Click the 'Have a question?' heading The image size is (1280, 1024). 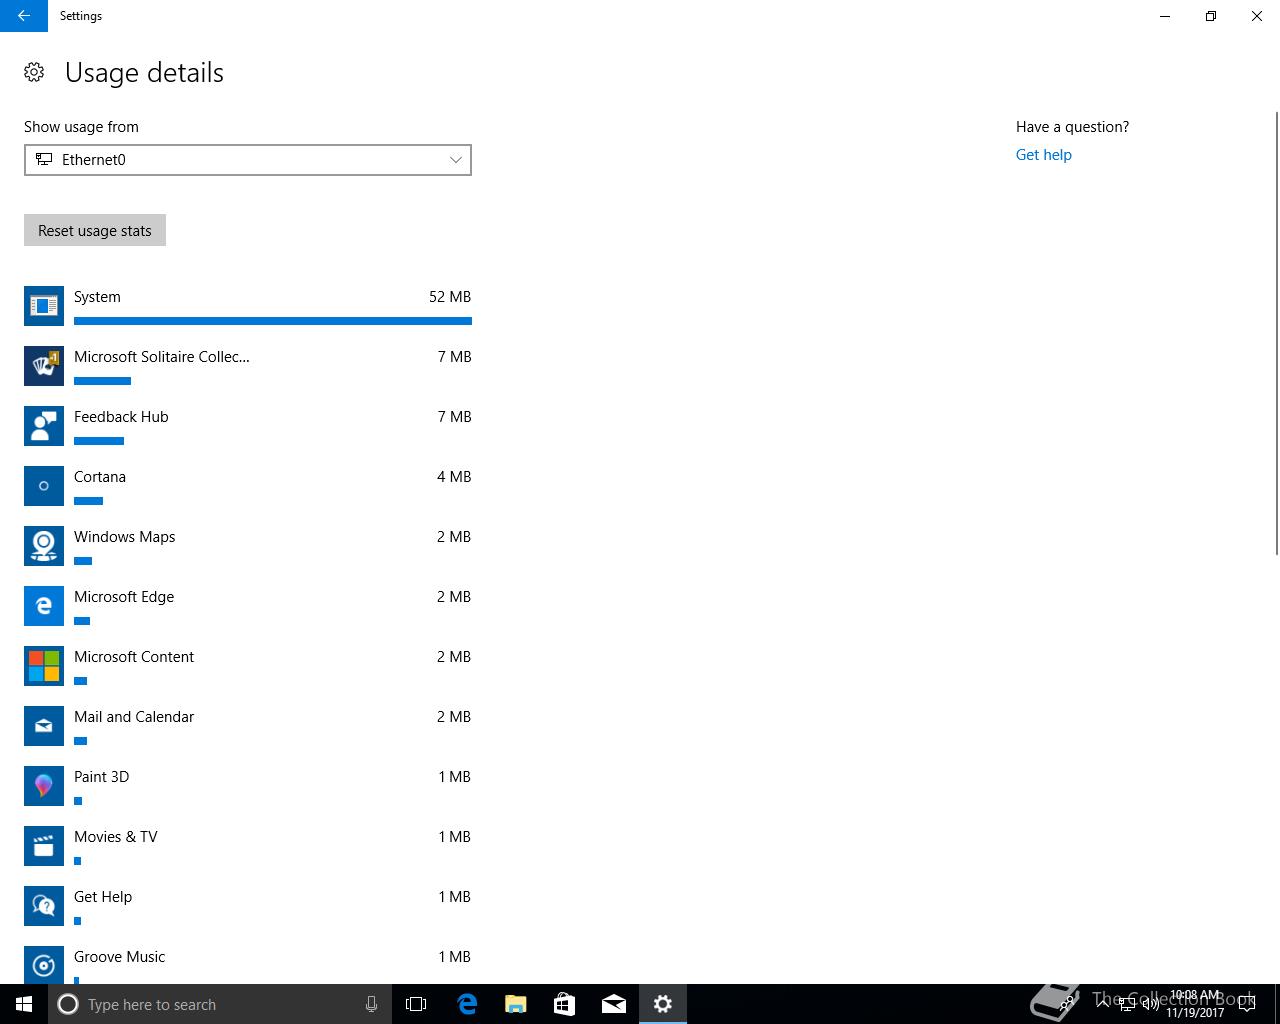[x=1072, y=127]
